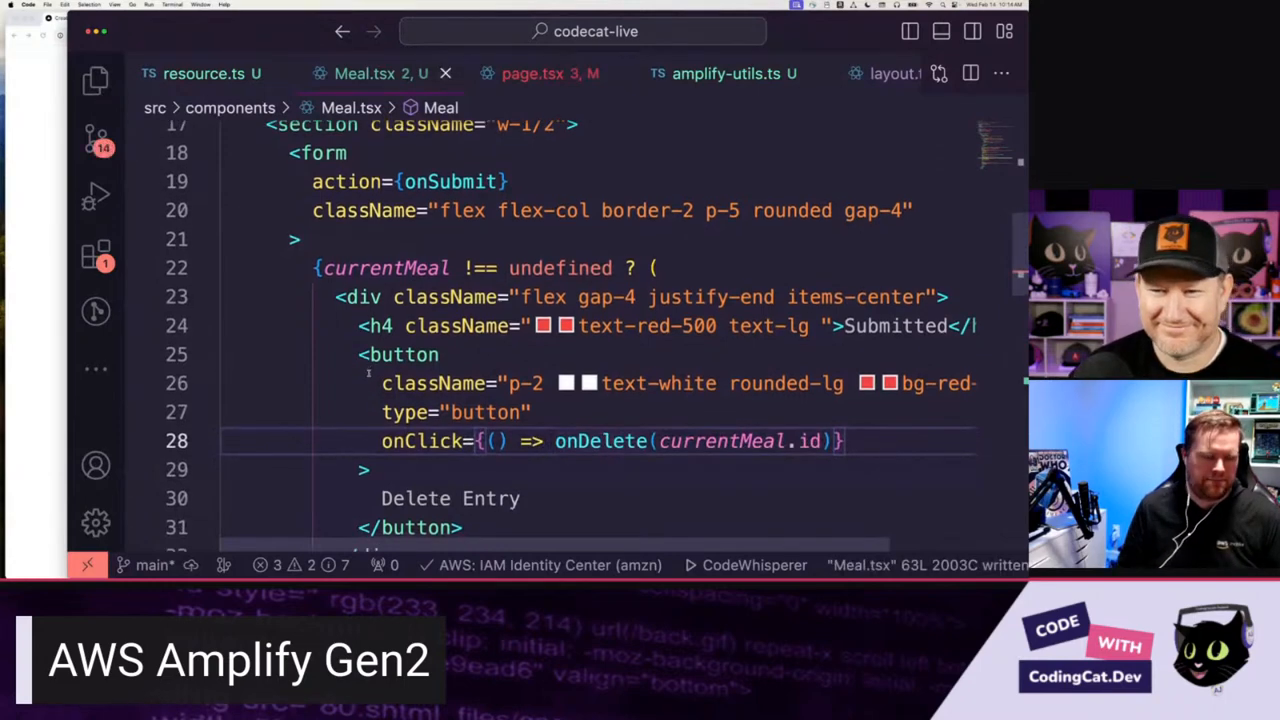The width and height of the screenshot is (1280, 720).
Task: Open the first red swatch before text-red-500
Action: (x=543, y=326)
